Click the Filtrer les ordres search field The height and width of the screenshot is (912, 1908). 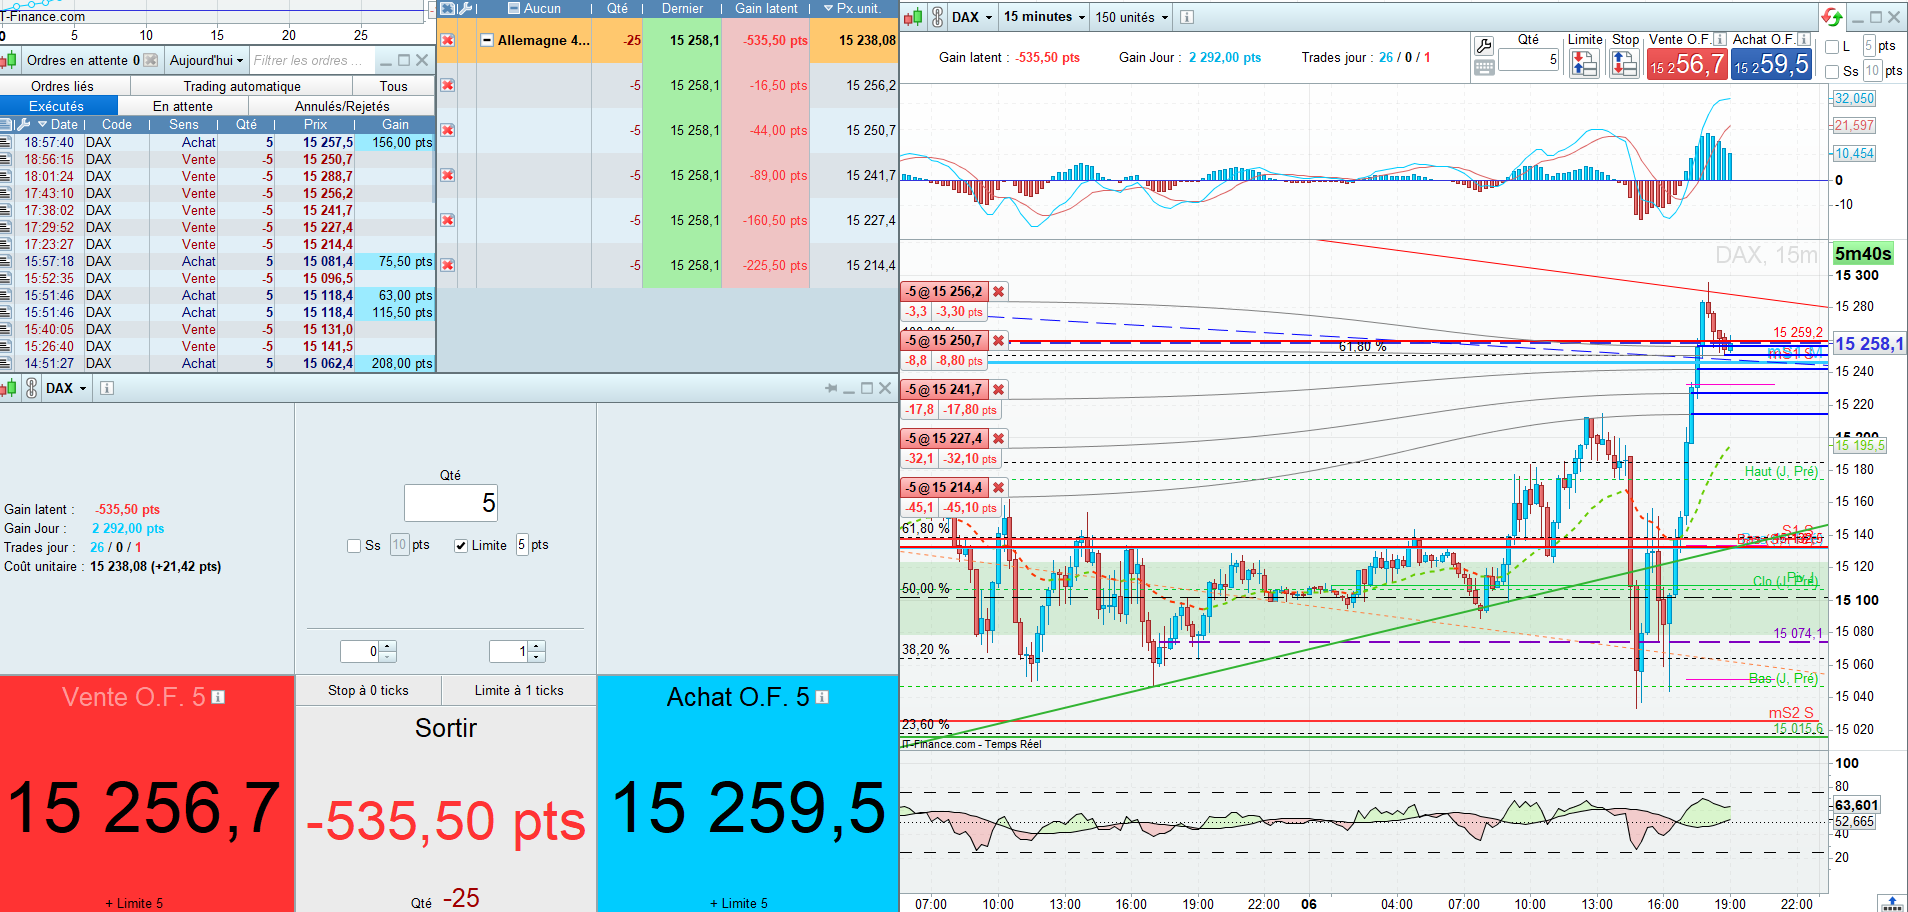coord(311,60)
